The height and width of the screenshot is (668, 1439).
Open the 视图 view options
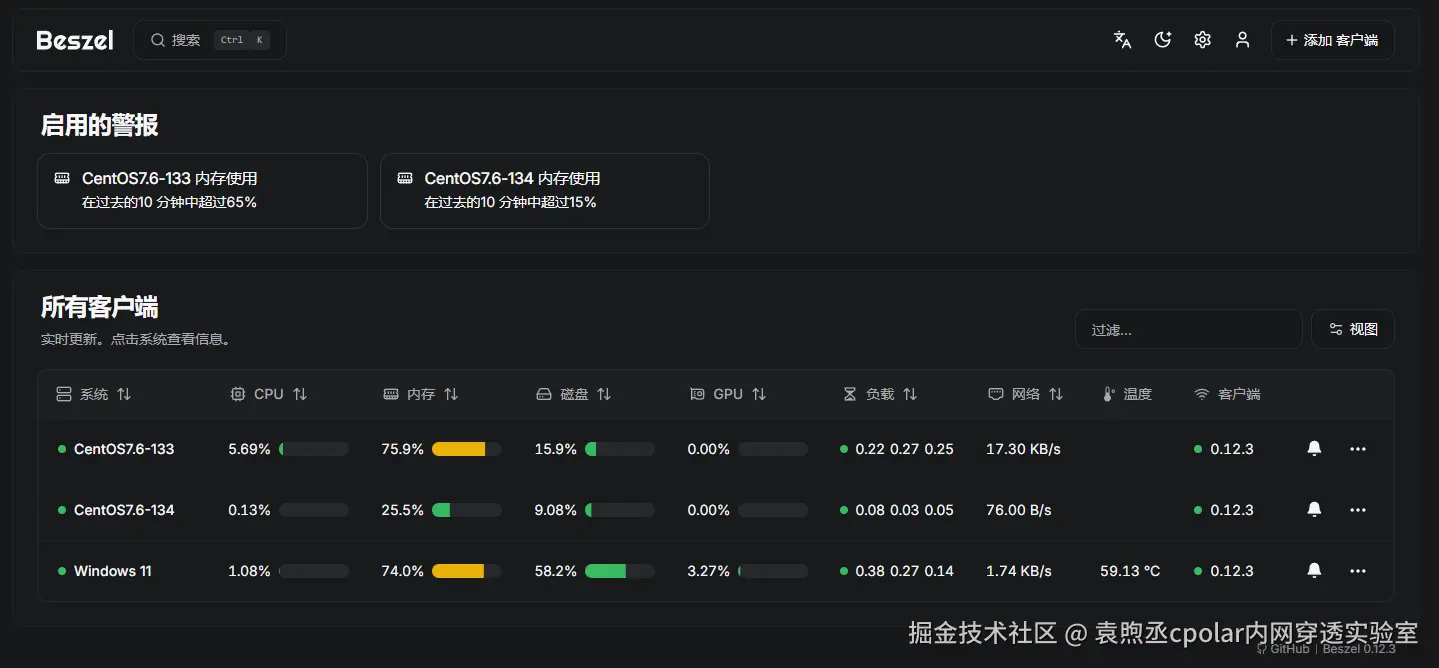pyautogui.click(x=1352, y=329)
